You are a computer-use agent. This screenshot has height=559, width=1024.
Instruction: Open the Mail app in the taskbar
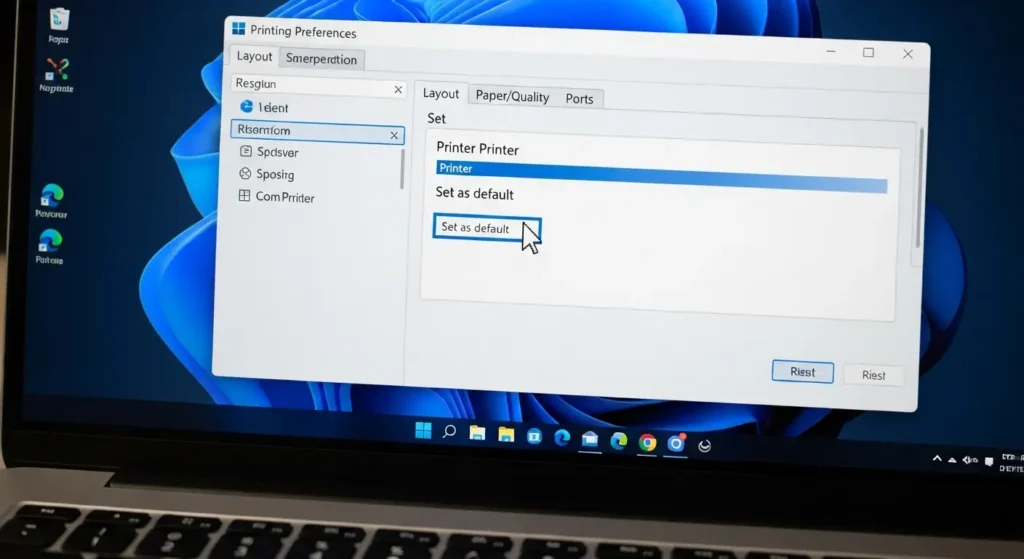pos(590,439)
